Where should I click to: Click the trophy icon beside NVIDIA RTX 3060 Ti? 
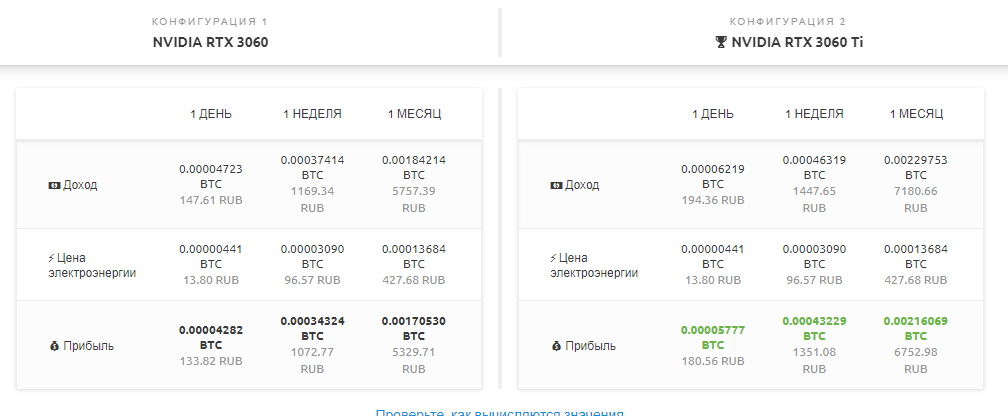point(721,42)
